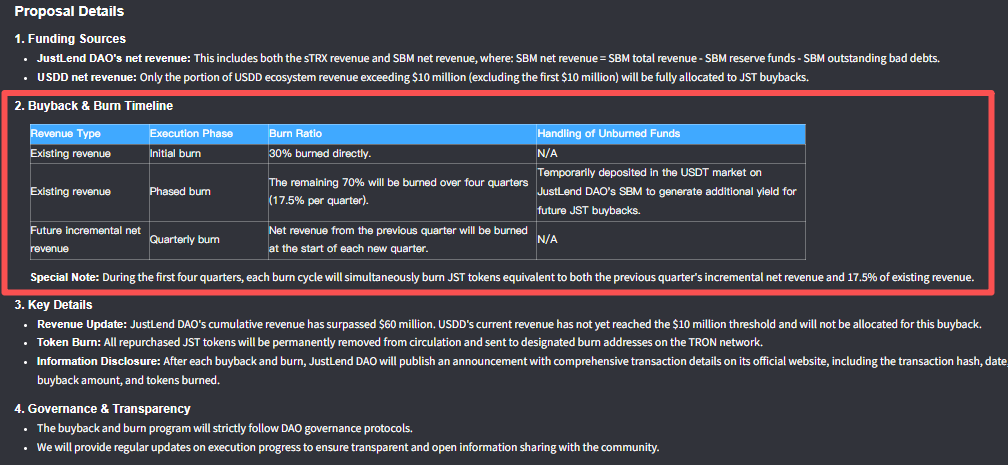
Task: Click the Proposal Details heading
Action: [69, 12]
